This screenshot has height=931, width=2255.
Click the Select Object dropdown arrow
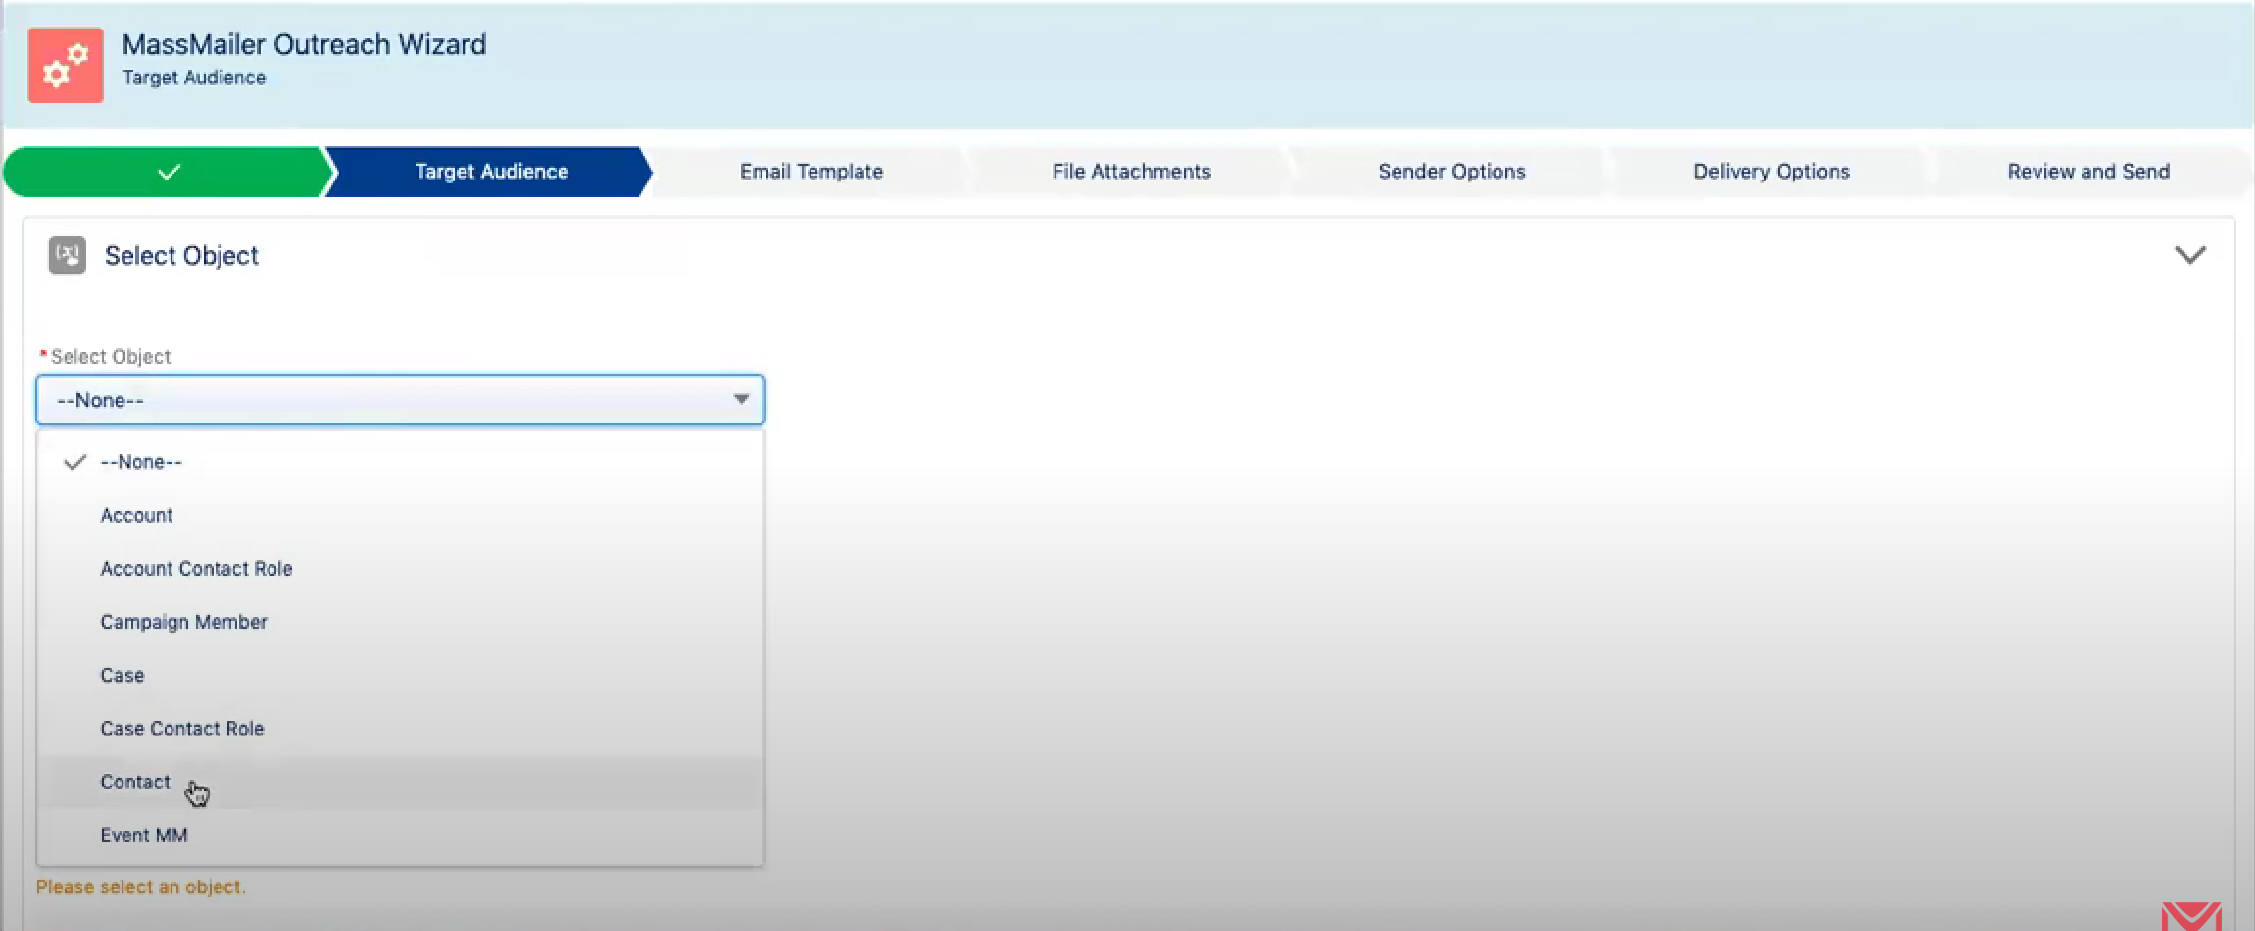741,399
